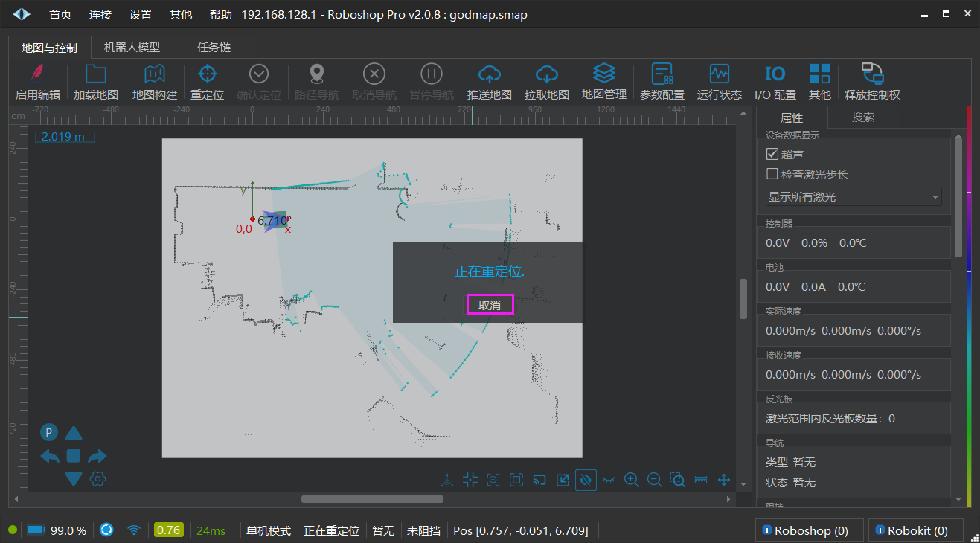Click the map horizontal scrollbar thumb
980x543 pixels.
click(x=372, y=499)
